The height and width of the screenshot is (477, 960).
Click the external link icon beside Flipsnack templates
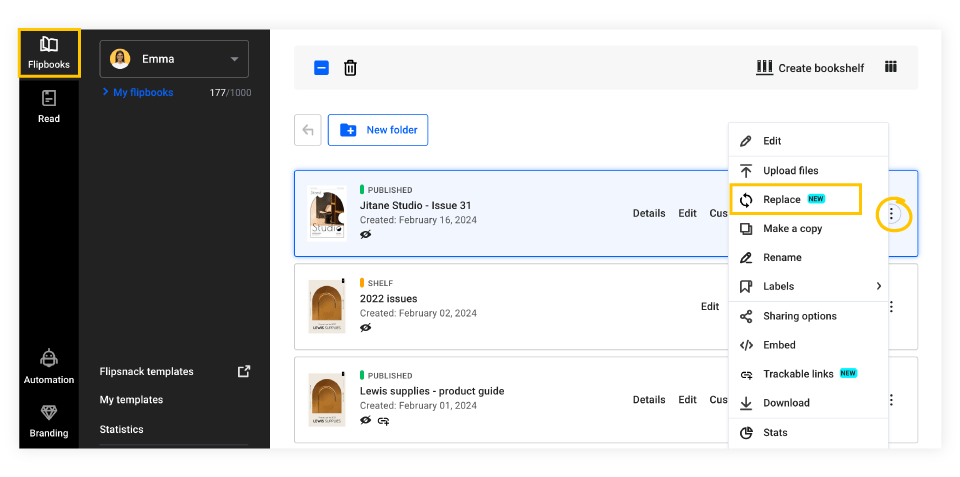coord(244,371)
